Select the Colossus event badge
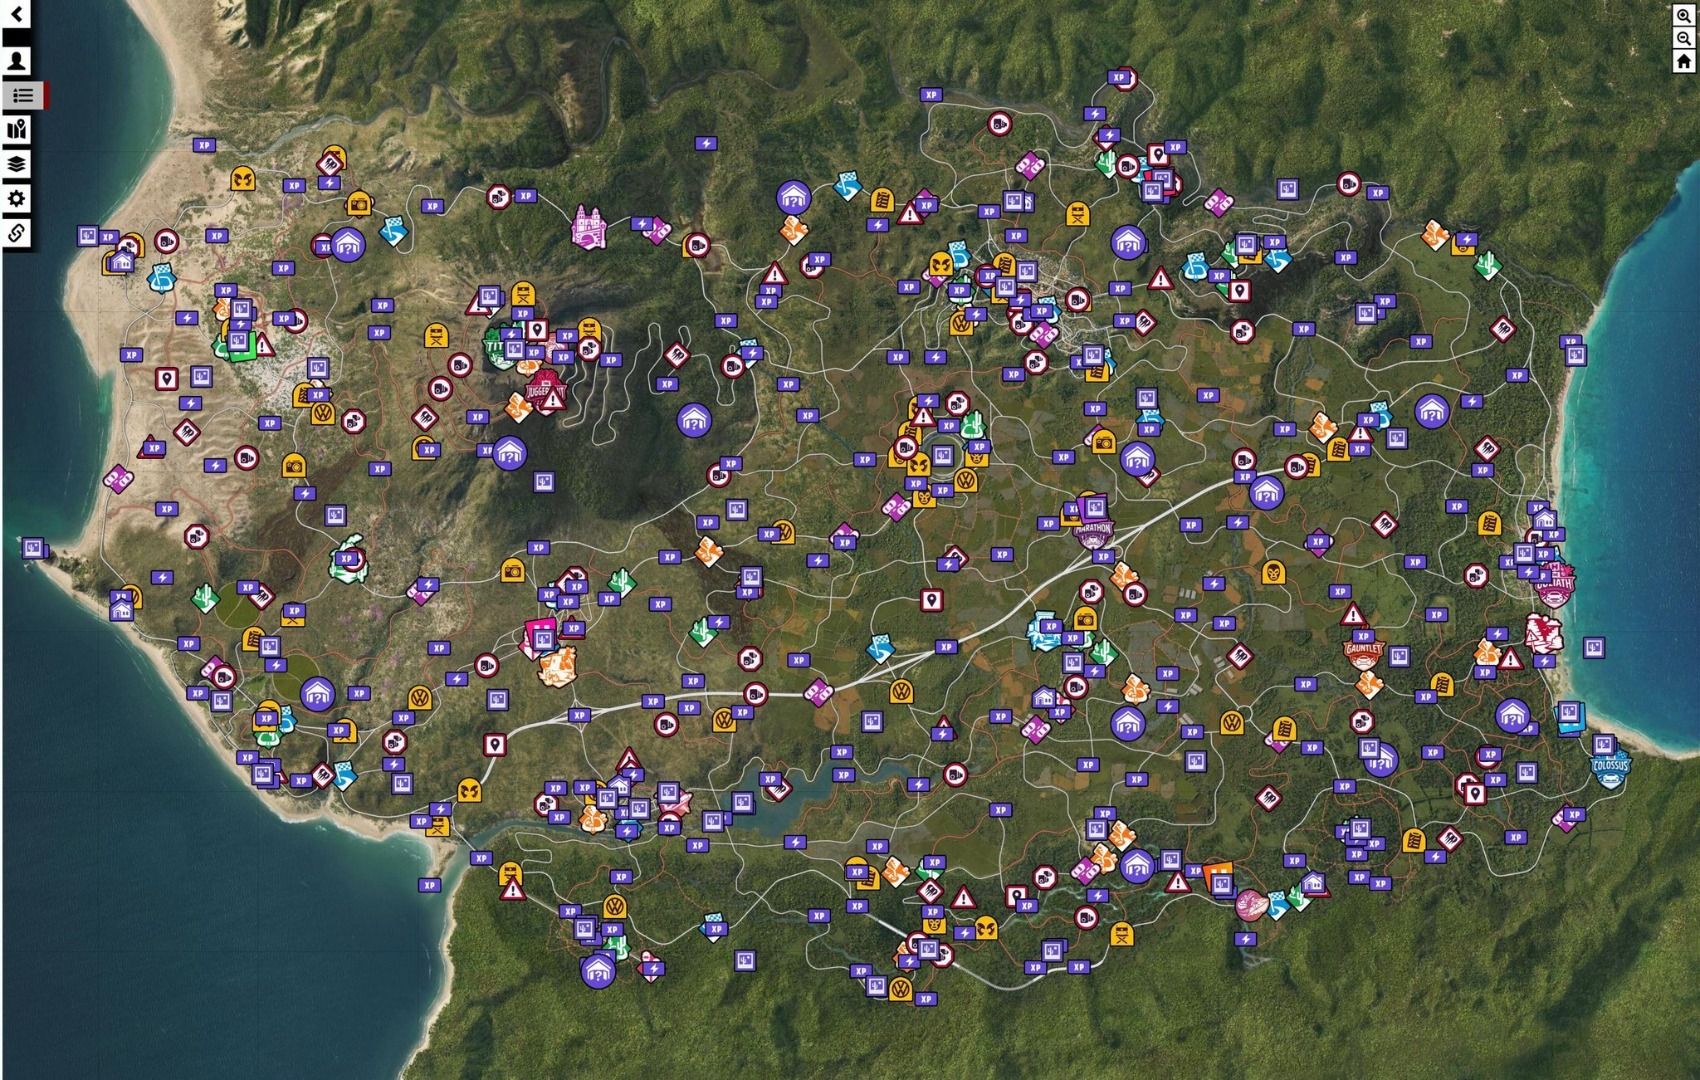The height and width of the screenshot is (1080, 1700). 1610,767
